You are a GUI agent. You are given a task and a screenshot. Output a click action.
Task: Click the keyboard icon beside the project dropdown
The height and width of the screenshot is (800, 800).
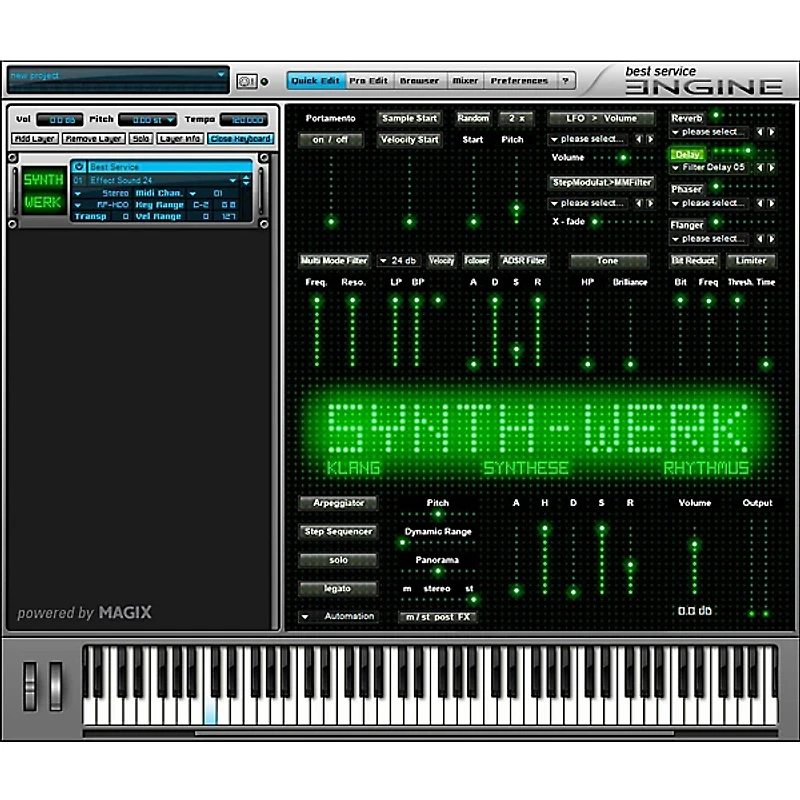(246, 81)
